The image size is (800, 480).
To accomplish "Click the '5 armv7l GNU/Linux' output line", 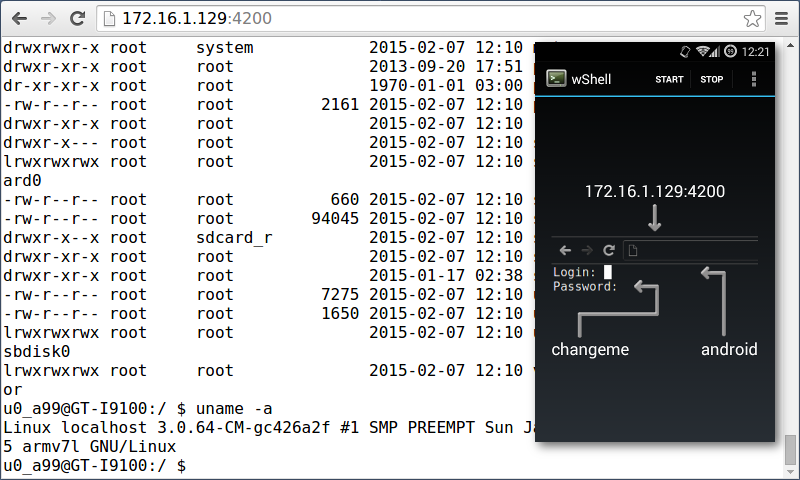I will coord(90,446).
